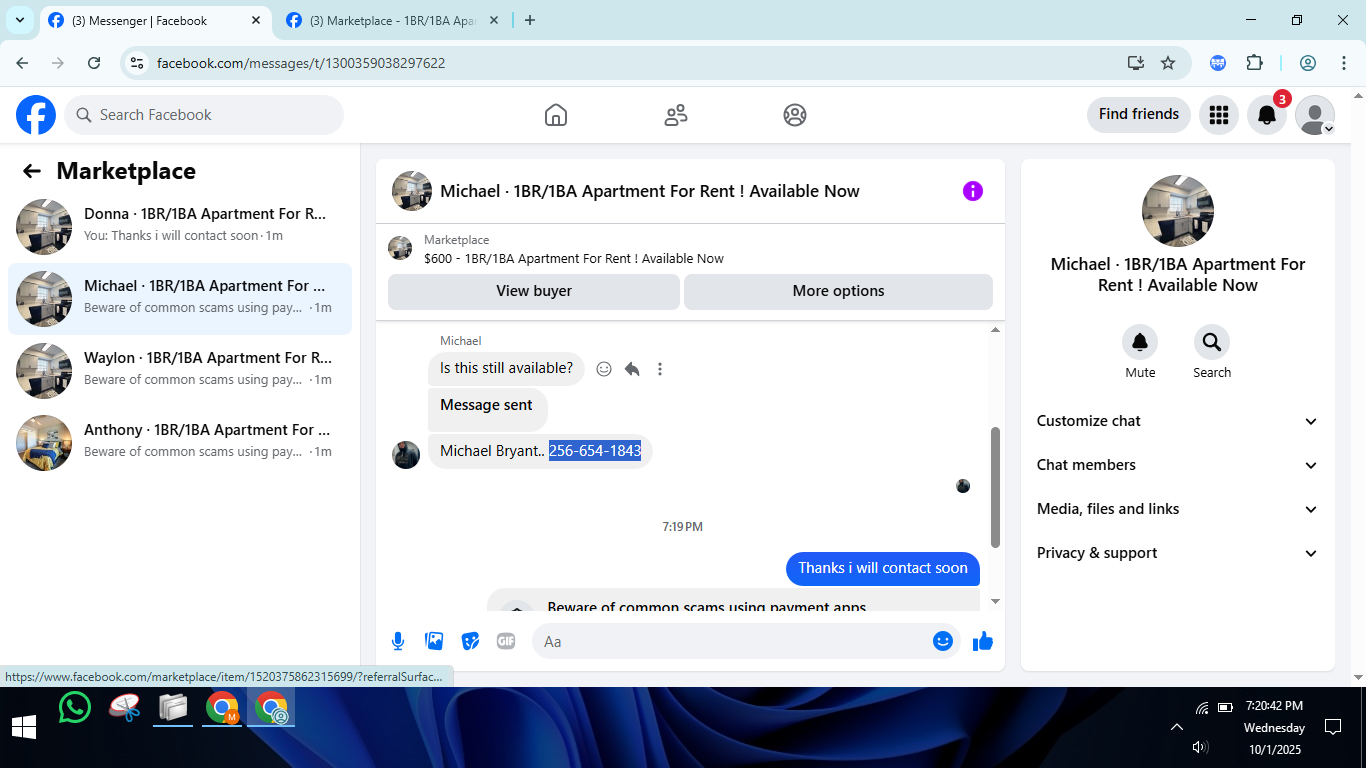Screen dimensions: 1366x768
Task: Open Donna's apartment conversation
Action: point(180,227)
